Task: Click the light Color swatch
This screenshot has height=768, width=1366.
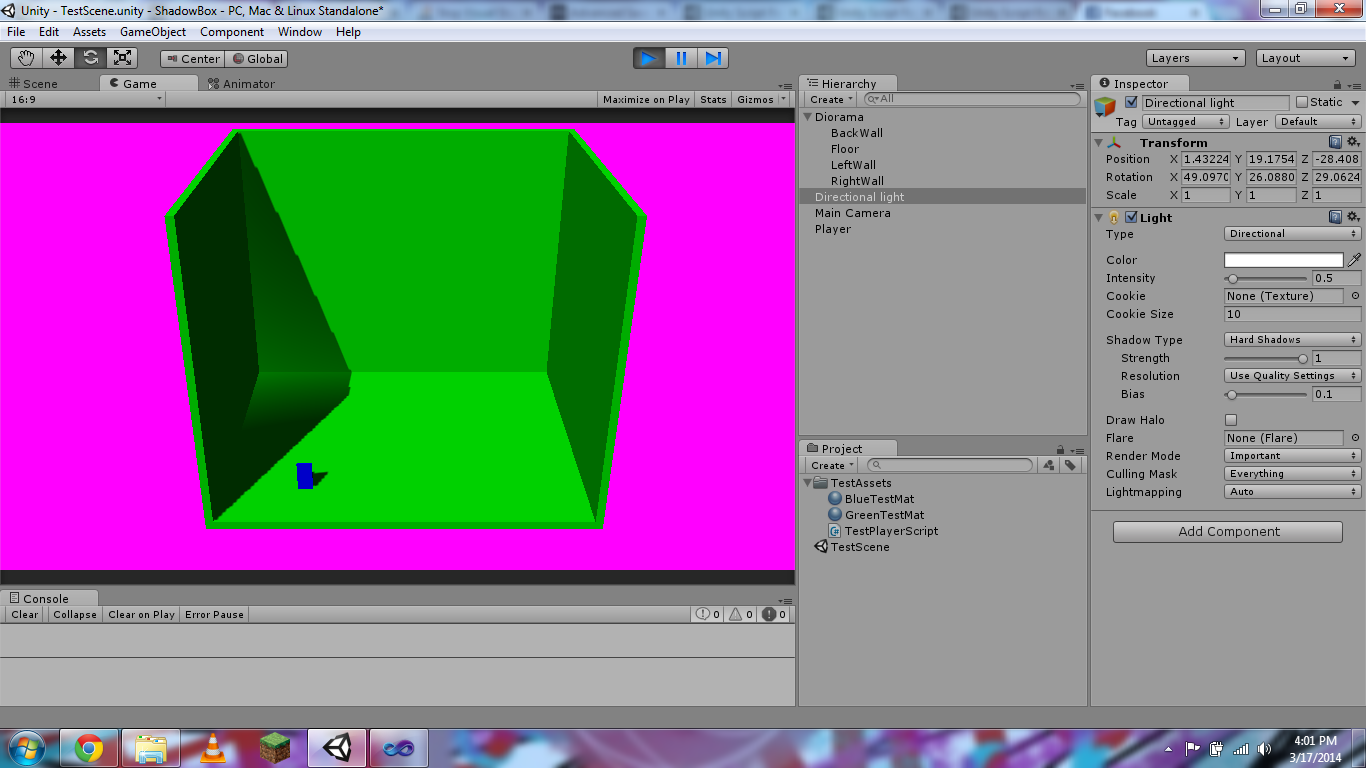Action: pos(1284,260)
